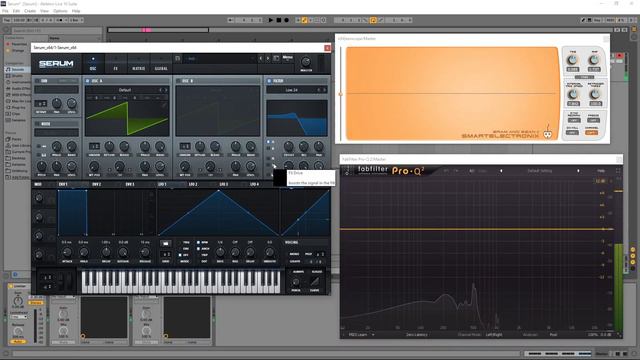Toggle the SUB oscillator on in Serum

click(37, 81)
